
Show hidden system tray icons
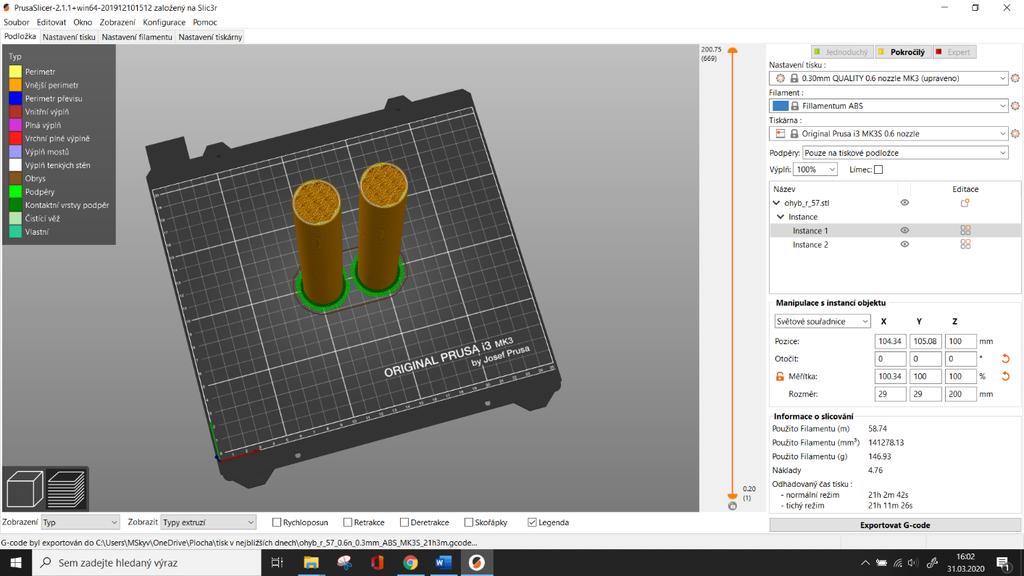865,562
